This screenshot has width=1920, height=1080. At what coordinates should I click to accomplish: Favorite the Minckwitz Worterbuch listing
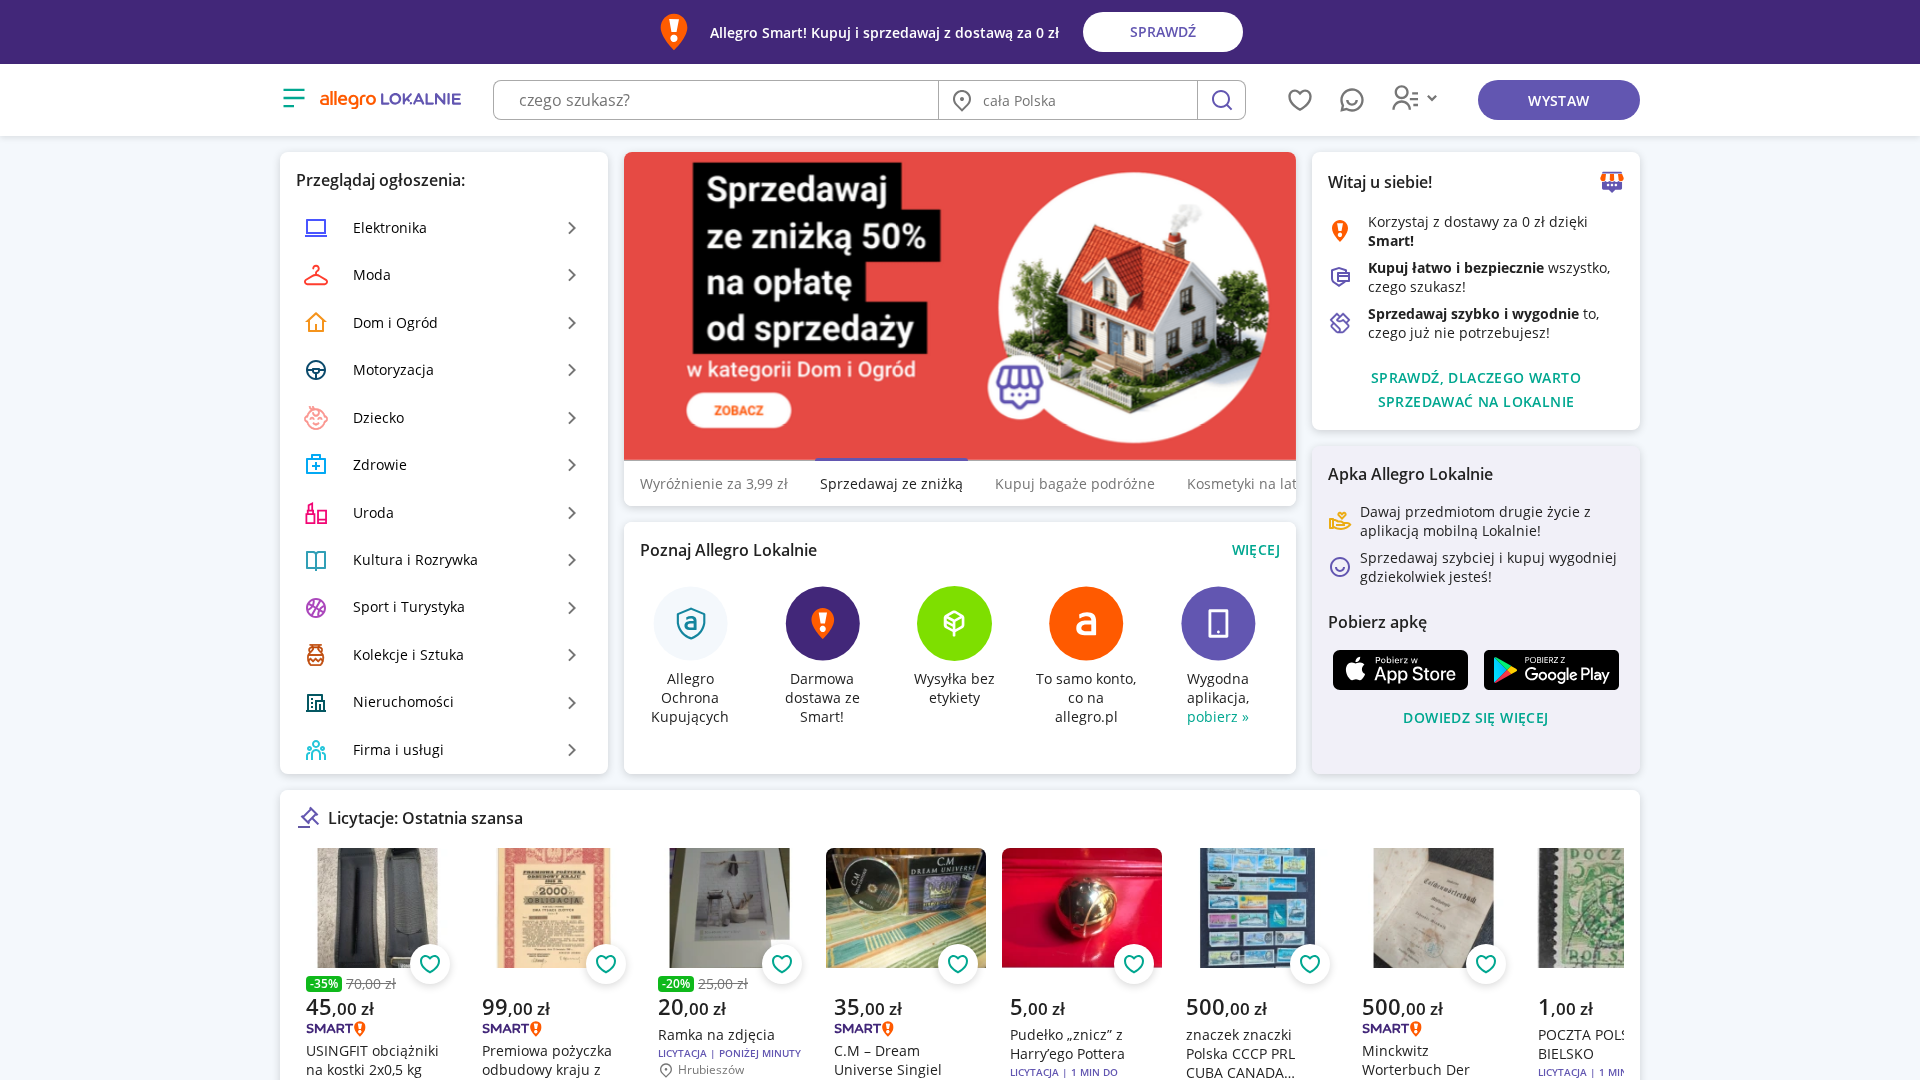tap(1486, 964)
